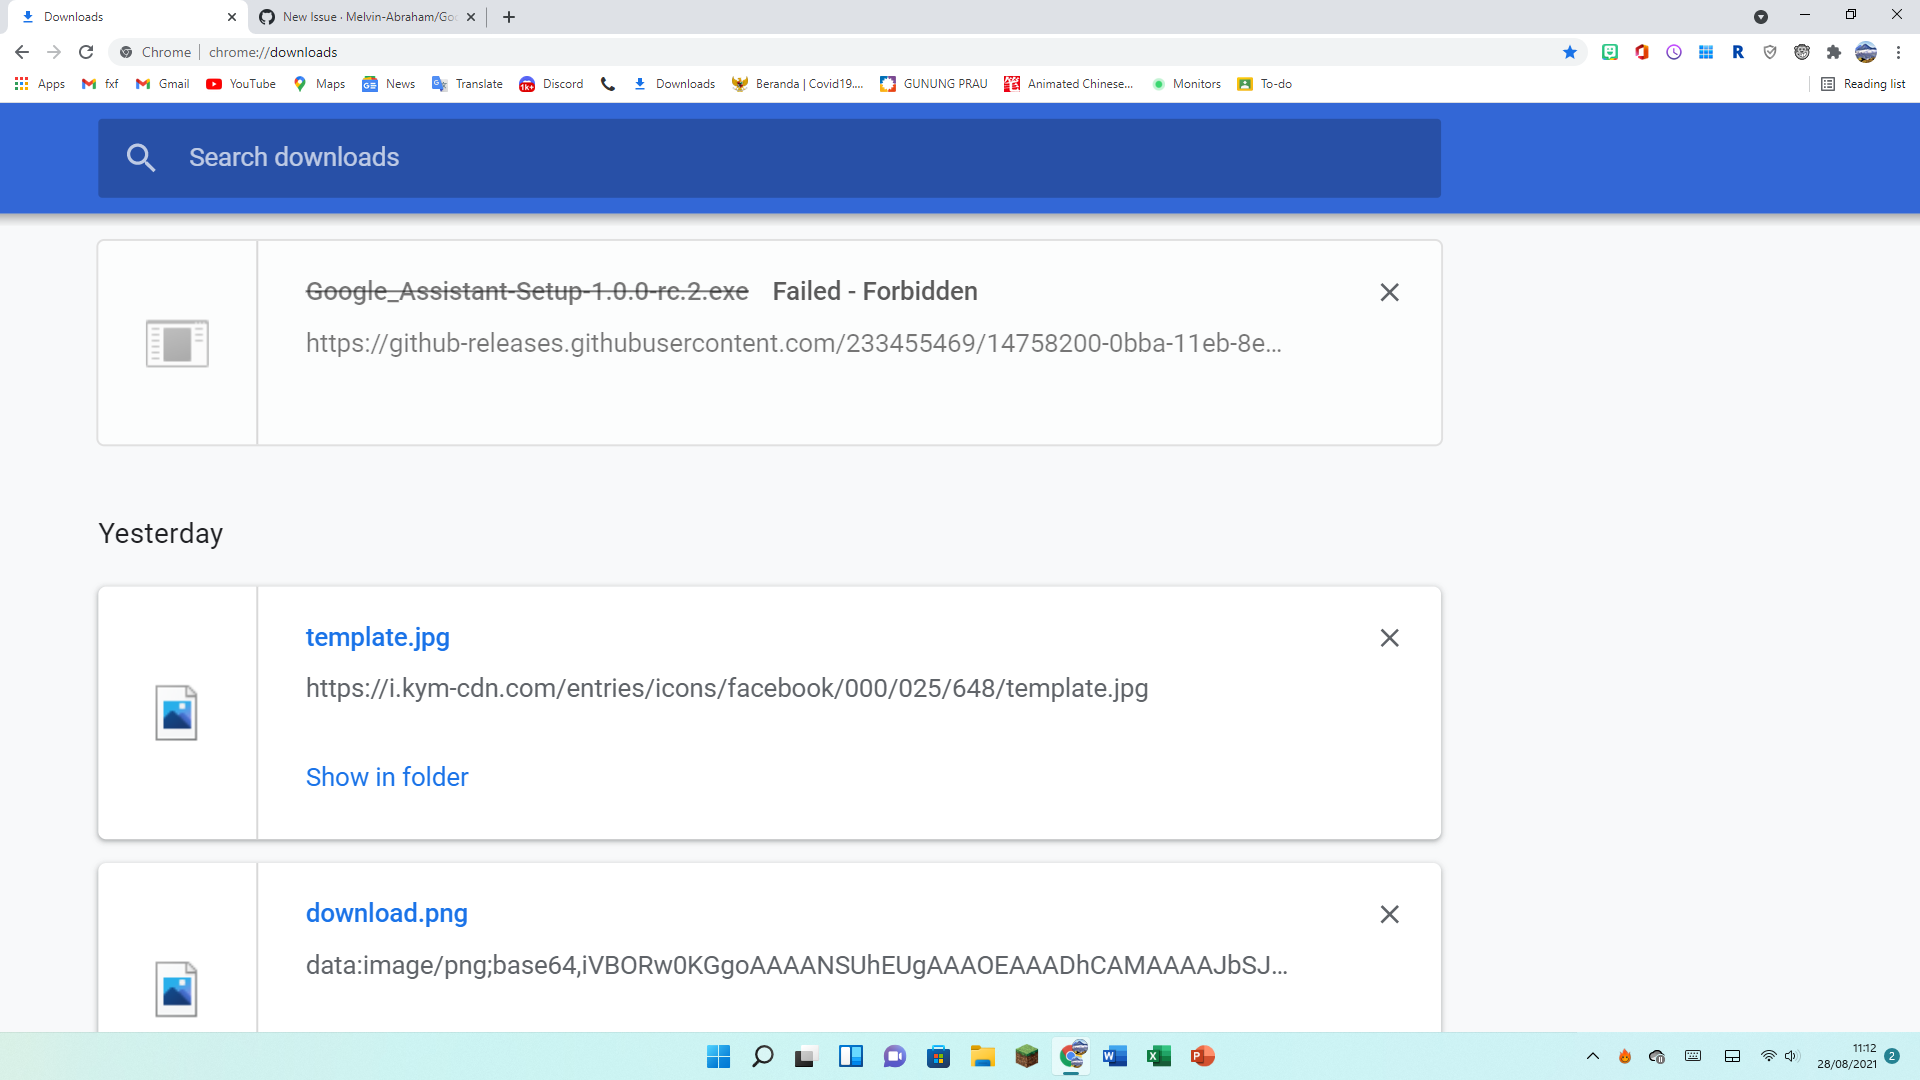
Task: Launch PowerPoint from the taskbar
Action: pyautogui.click(x=1202, y=1056)
